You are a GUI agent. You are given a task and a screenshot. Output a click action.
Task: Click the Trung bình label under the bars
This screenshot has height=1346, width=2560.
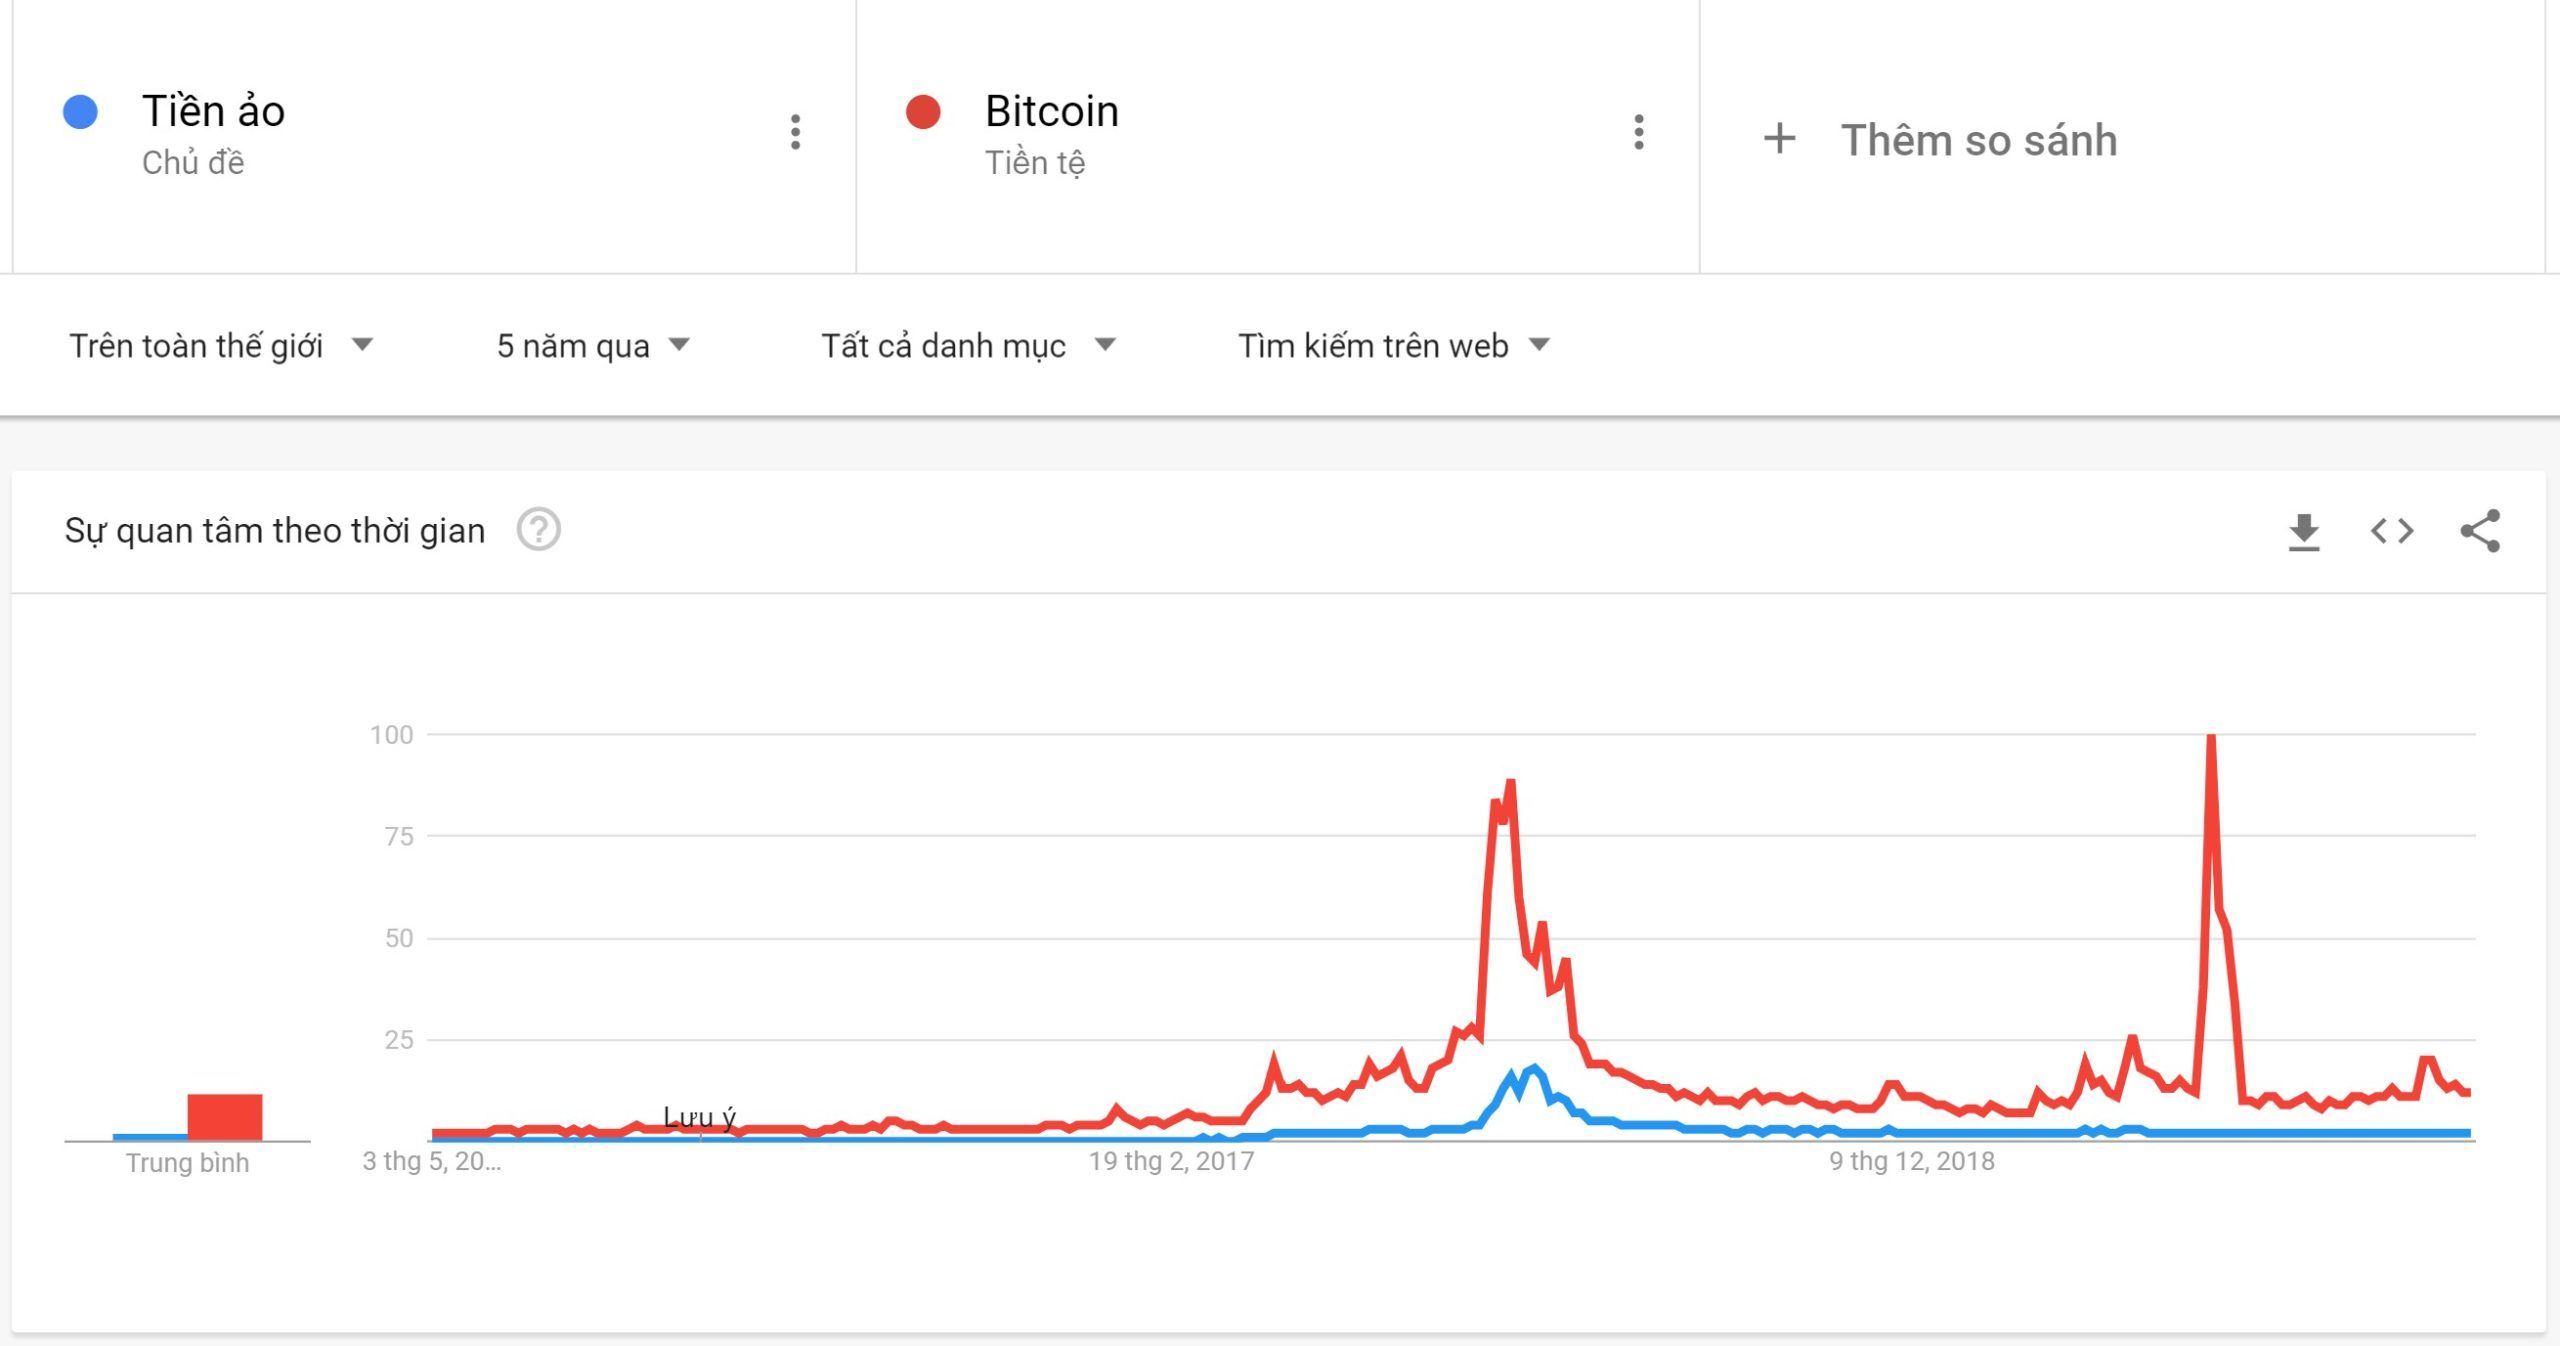click(x=187, y=1163)
